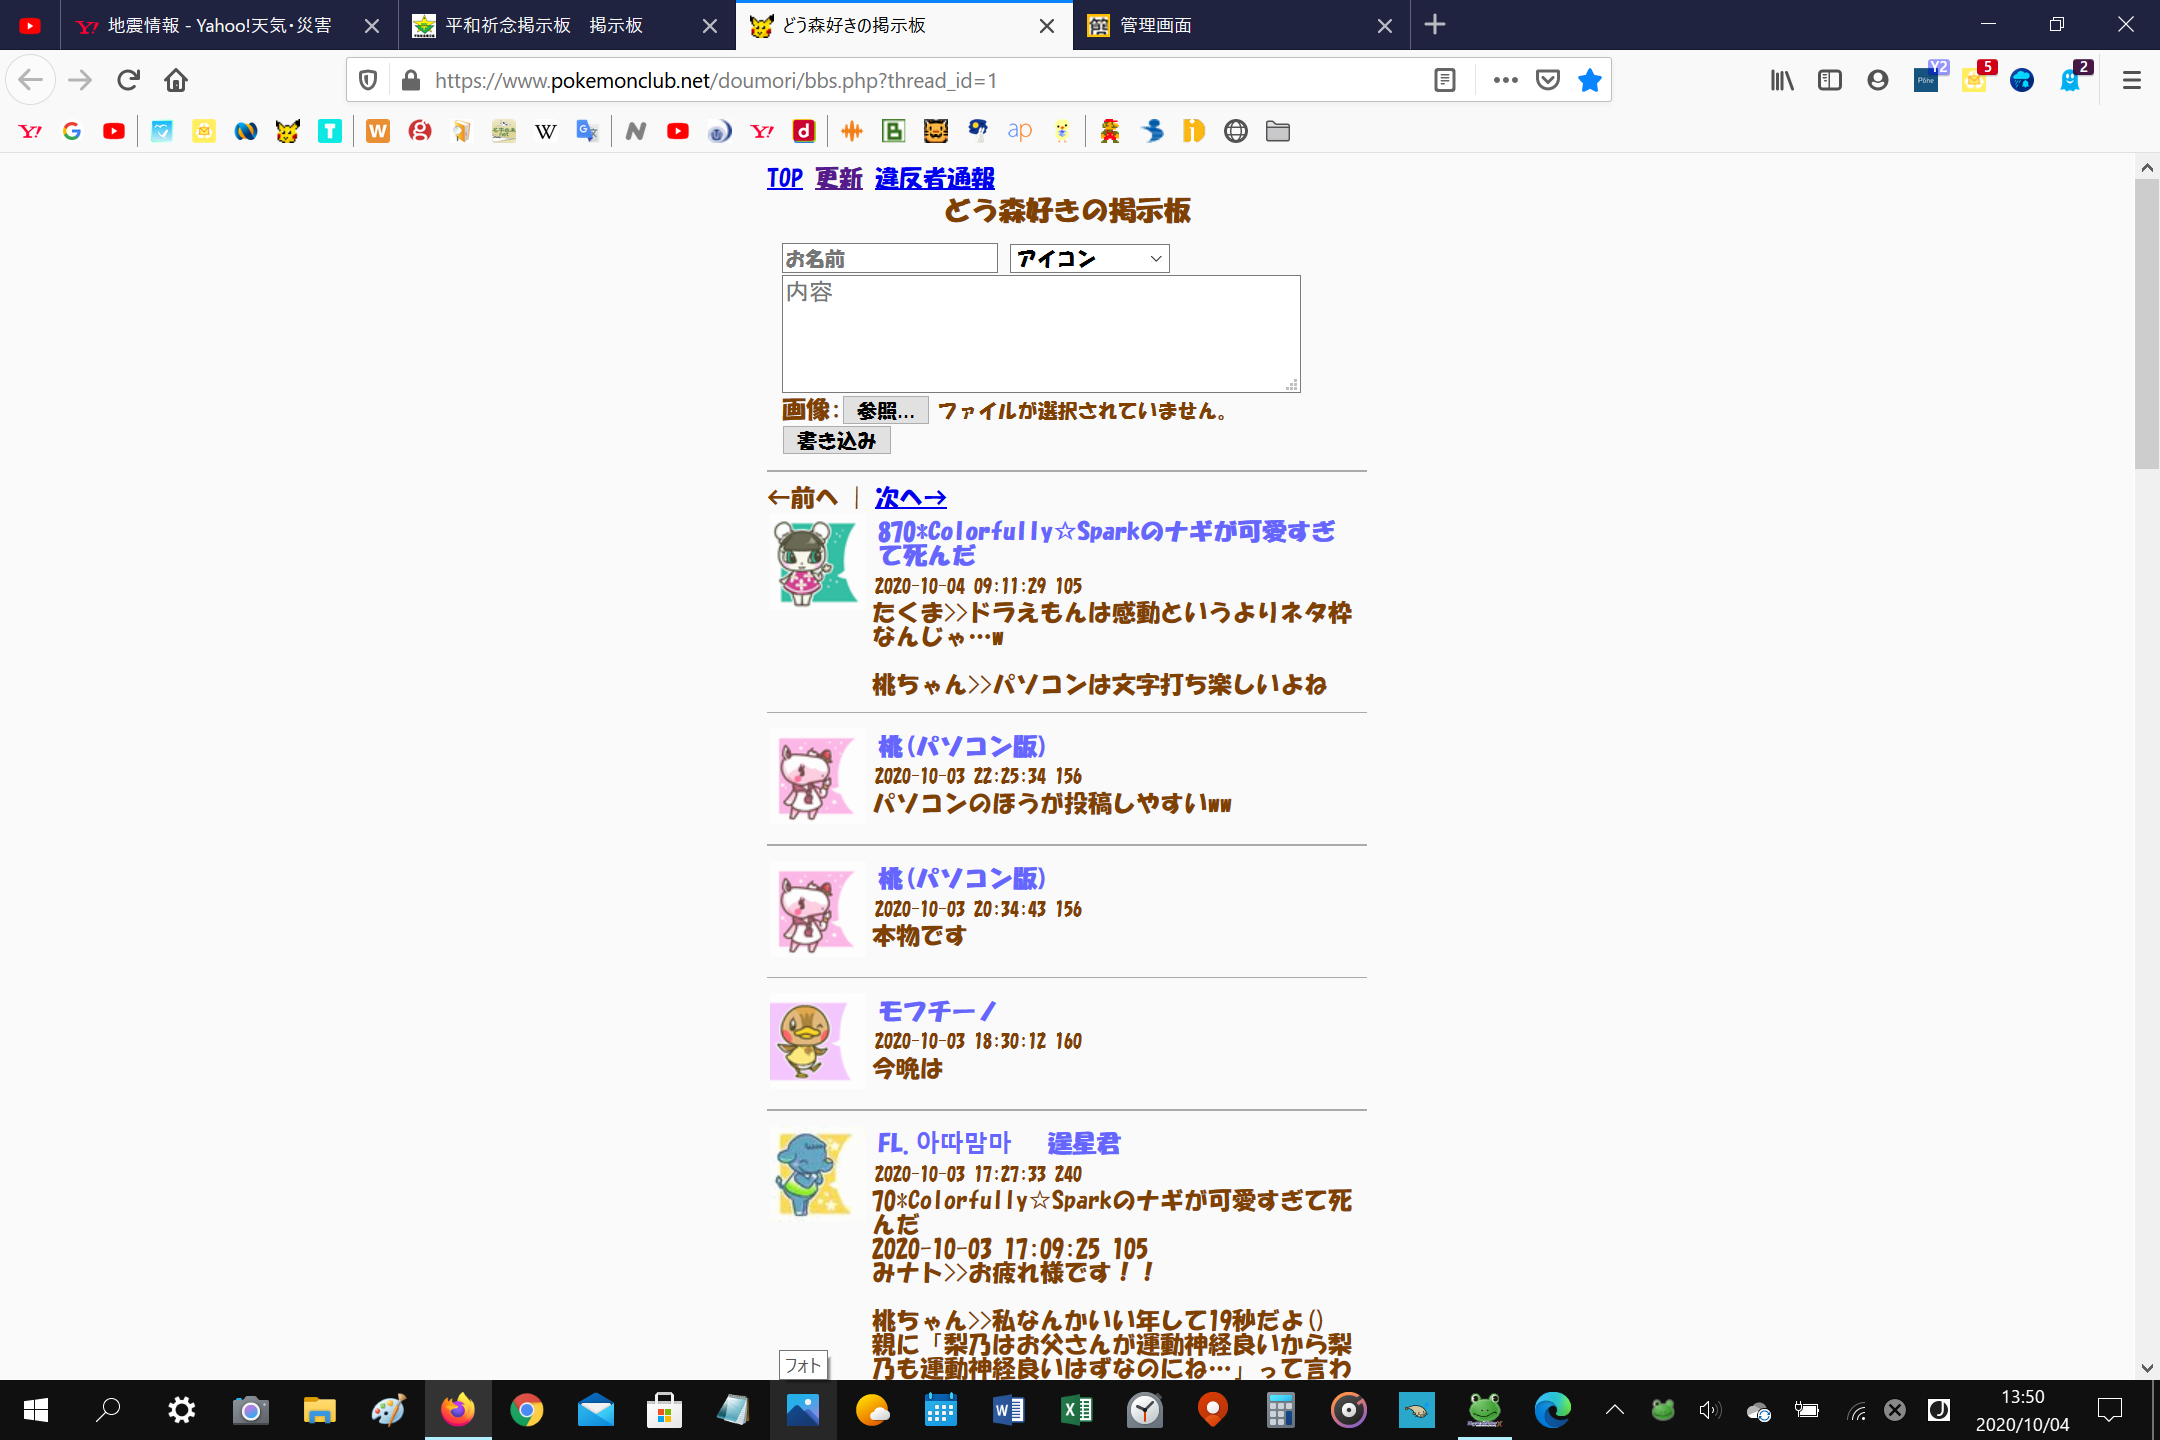Toggle reader view in address bar

(1444, 80)
